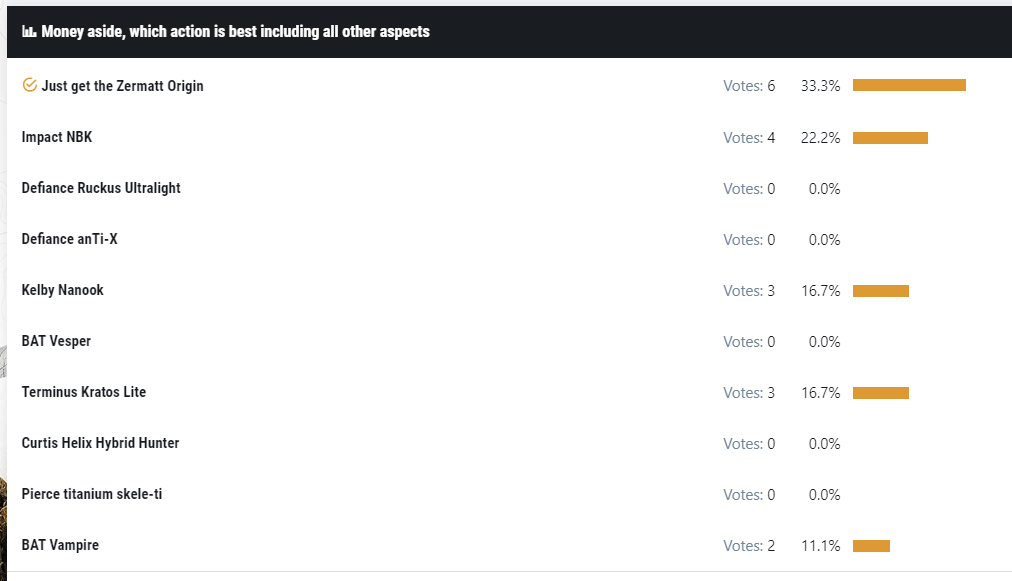Screen dimensions: 1012x581
Task: View 'Votes: 0' for Pierce titanium skele-ti
Action: pos(749,494)
